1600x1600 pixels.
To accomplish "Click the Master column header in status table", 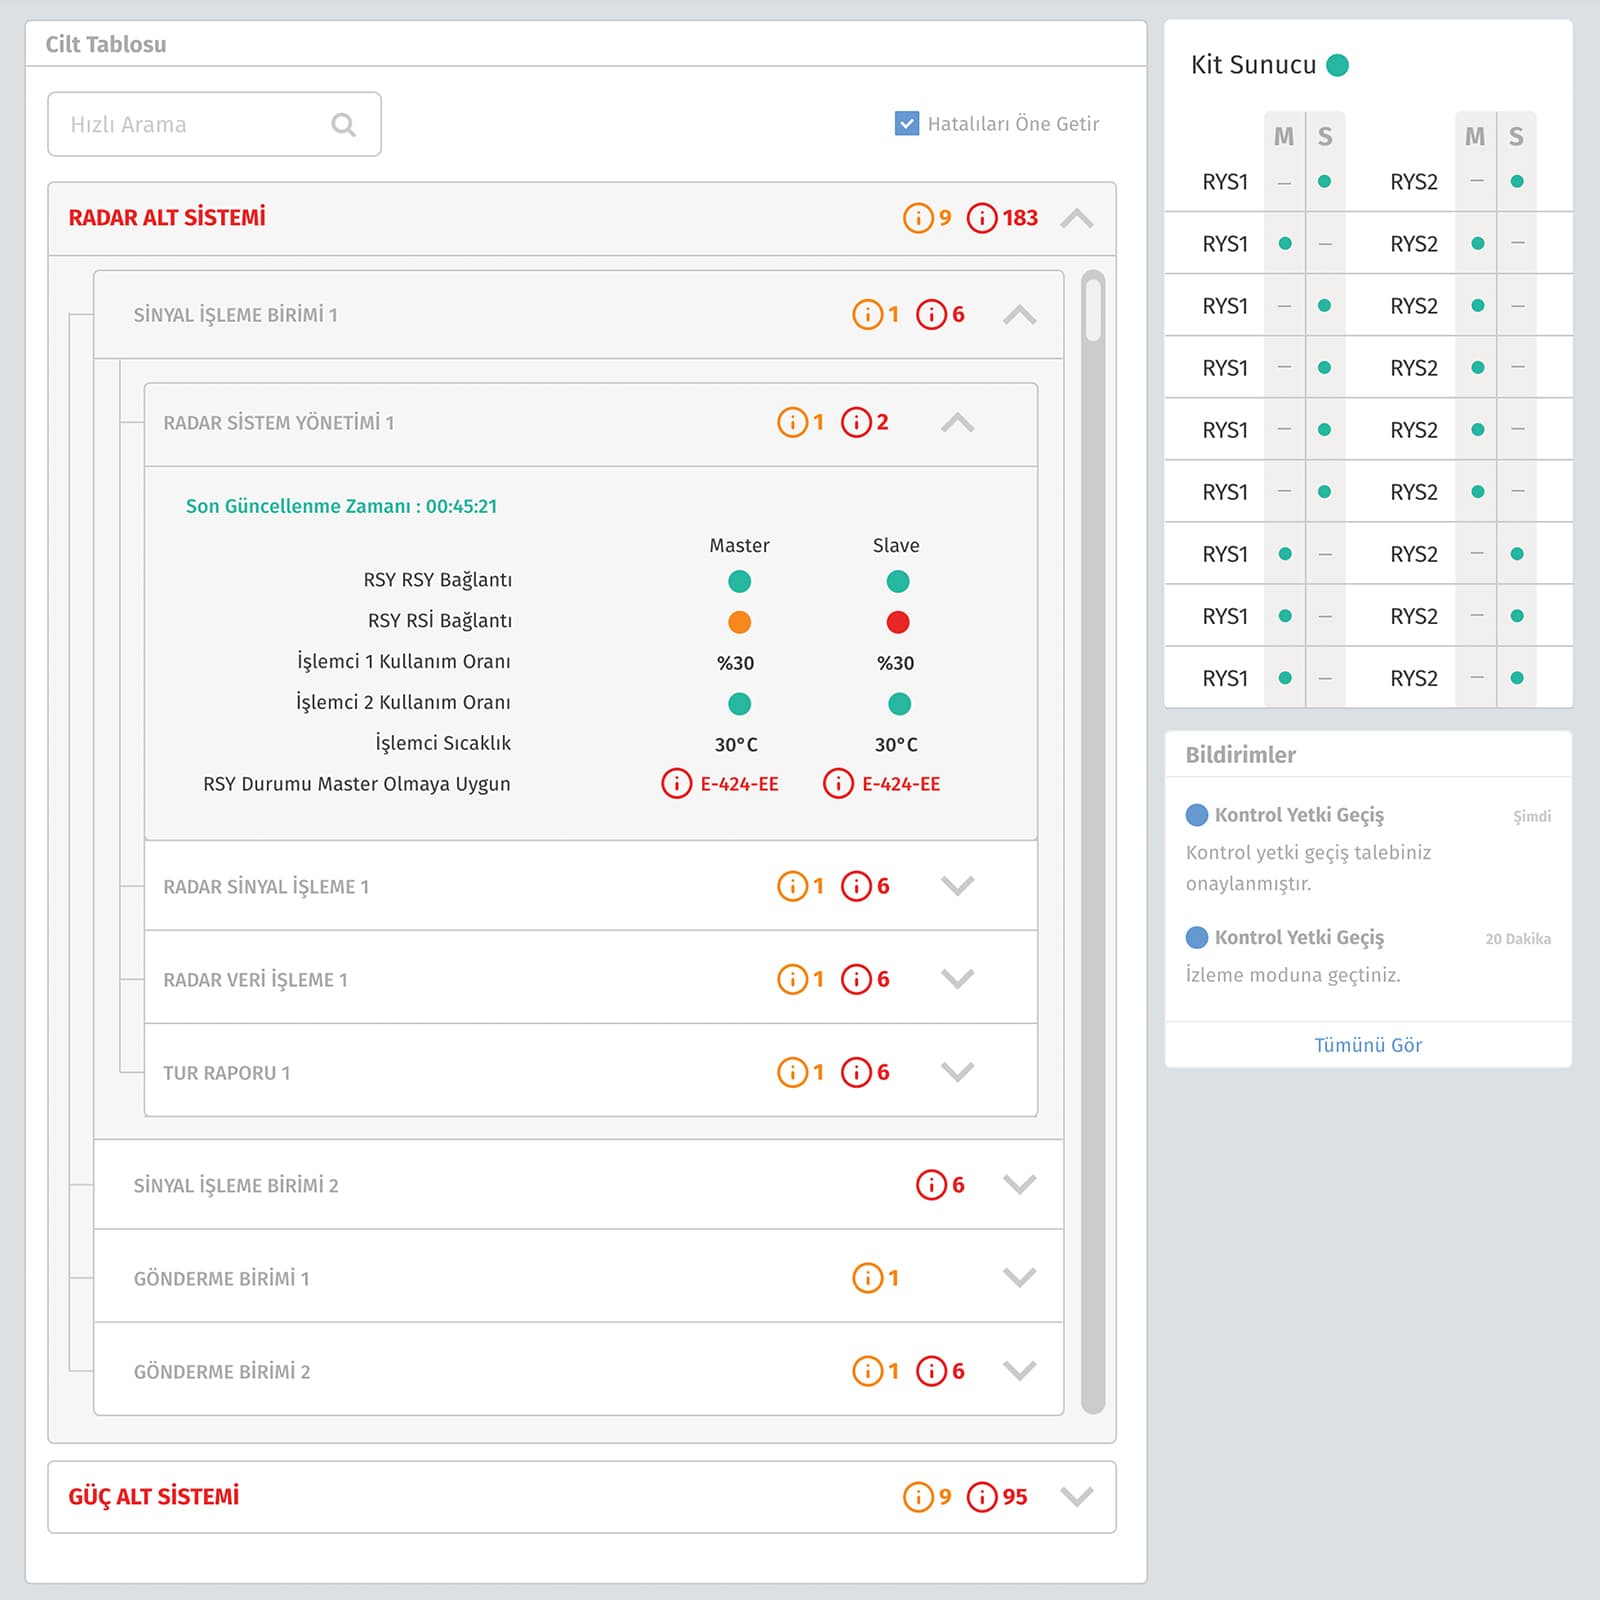I will [x=739, y=545].
